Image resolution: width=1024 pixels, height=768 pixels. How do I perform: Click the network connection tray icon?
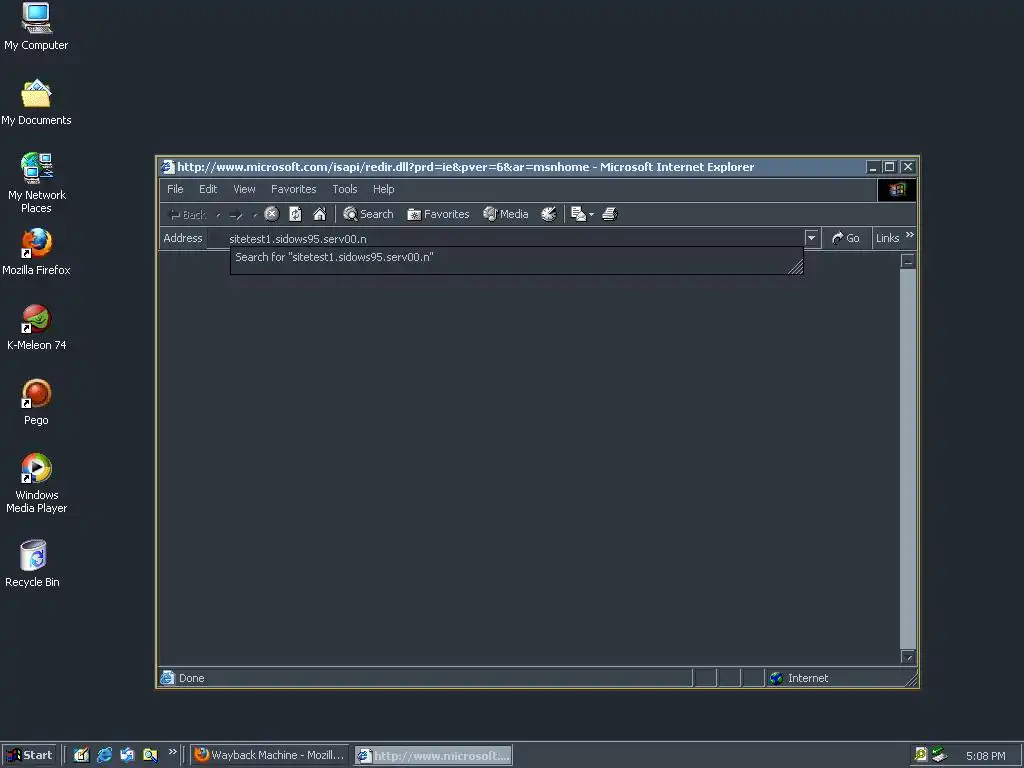[939, 755]
